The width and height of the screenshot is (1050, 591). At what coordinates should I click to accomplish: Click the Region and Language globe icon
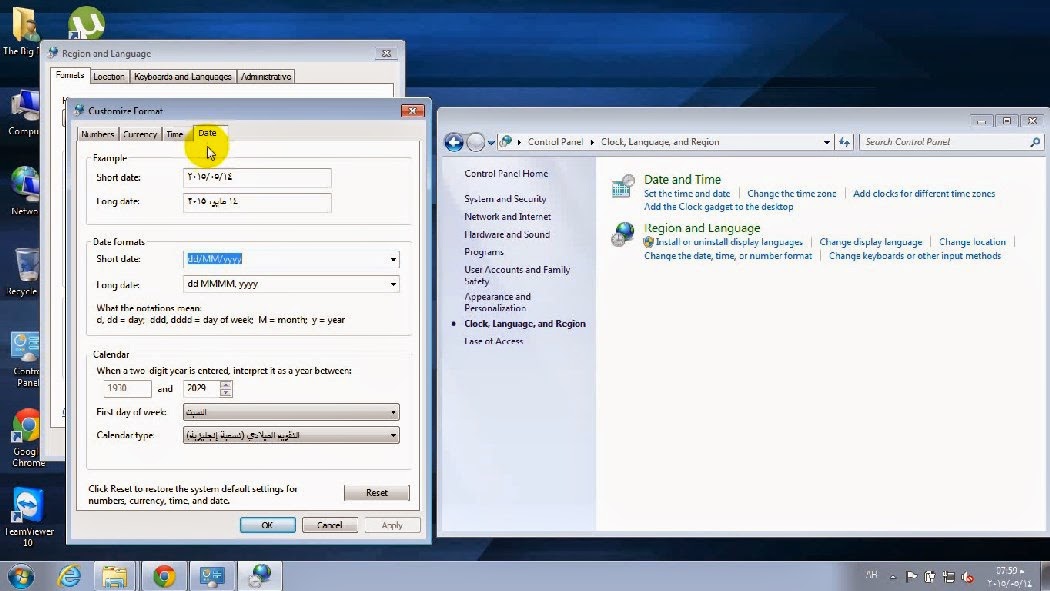(623, 234)
